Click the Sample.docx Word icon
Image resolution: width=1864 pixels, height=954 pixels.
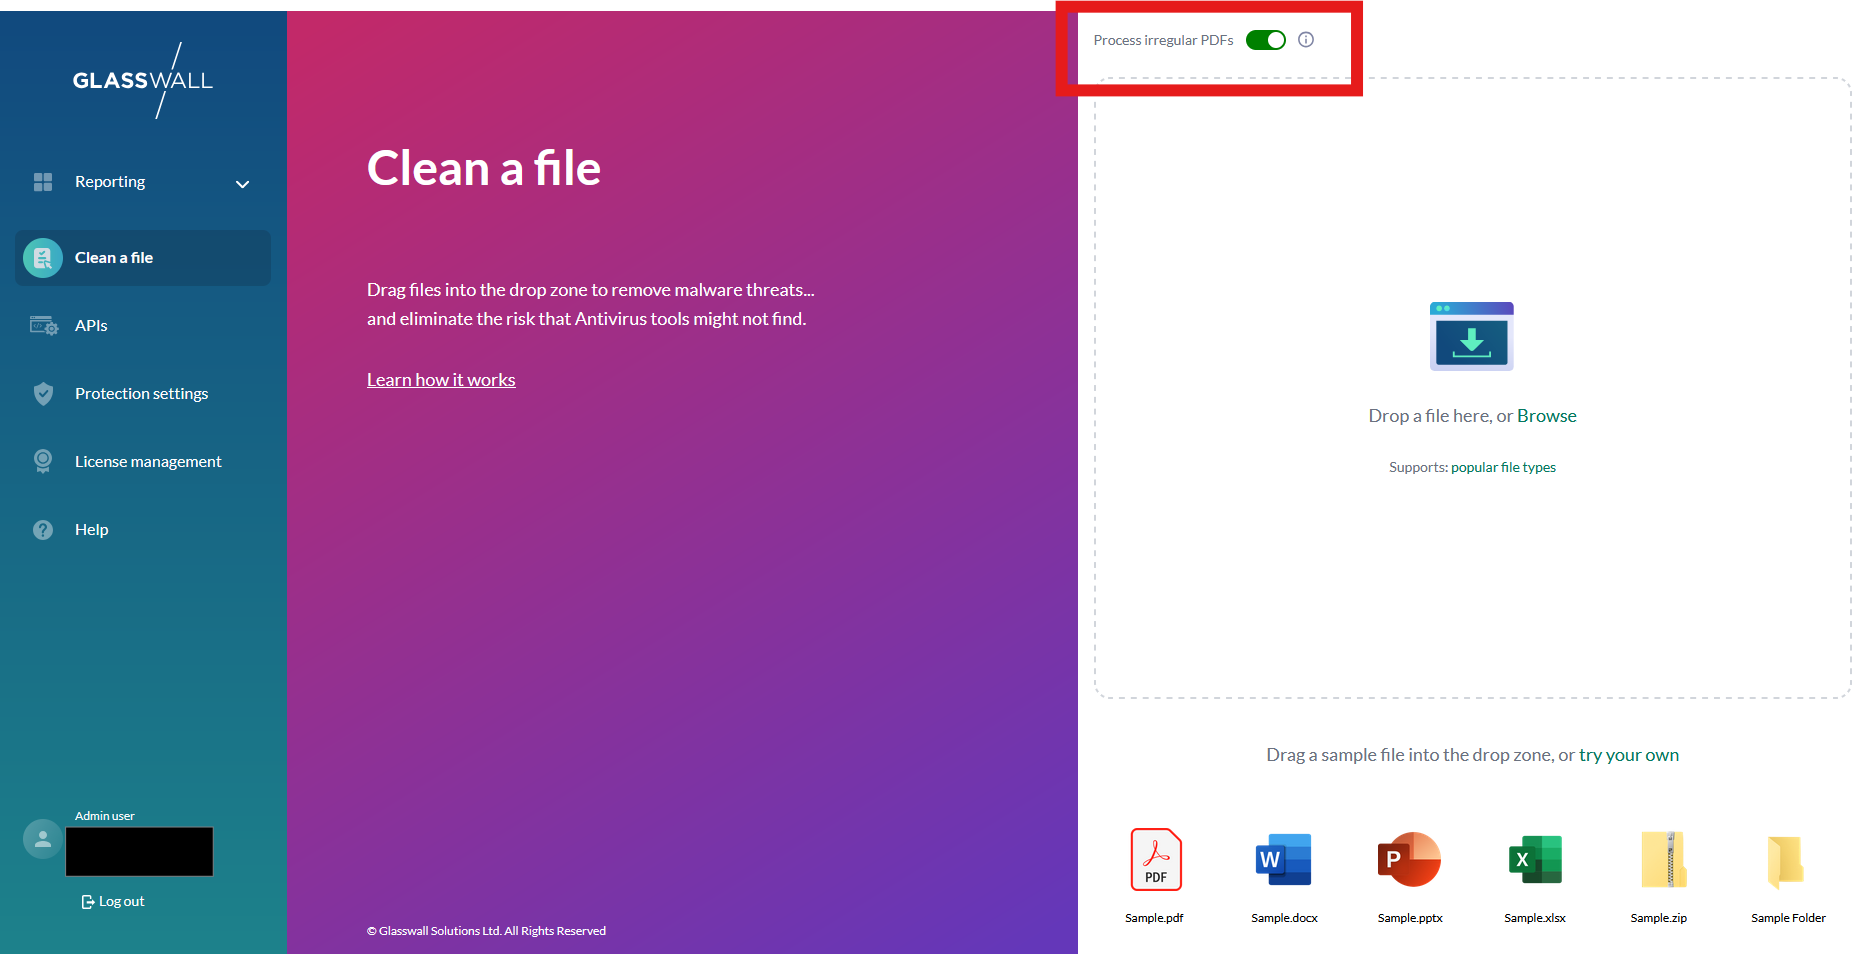tap(1283, 859)
